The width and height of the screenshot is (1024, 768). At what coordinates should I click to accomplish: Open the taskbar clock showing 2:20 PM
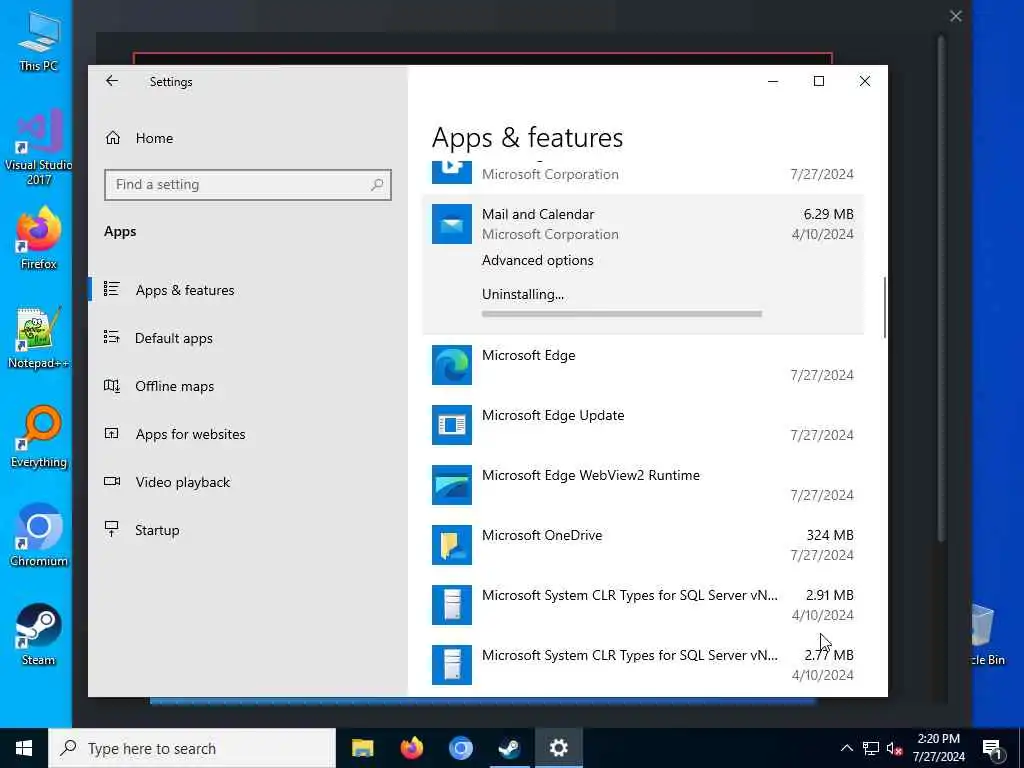(938, 748)
